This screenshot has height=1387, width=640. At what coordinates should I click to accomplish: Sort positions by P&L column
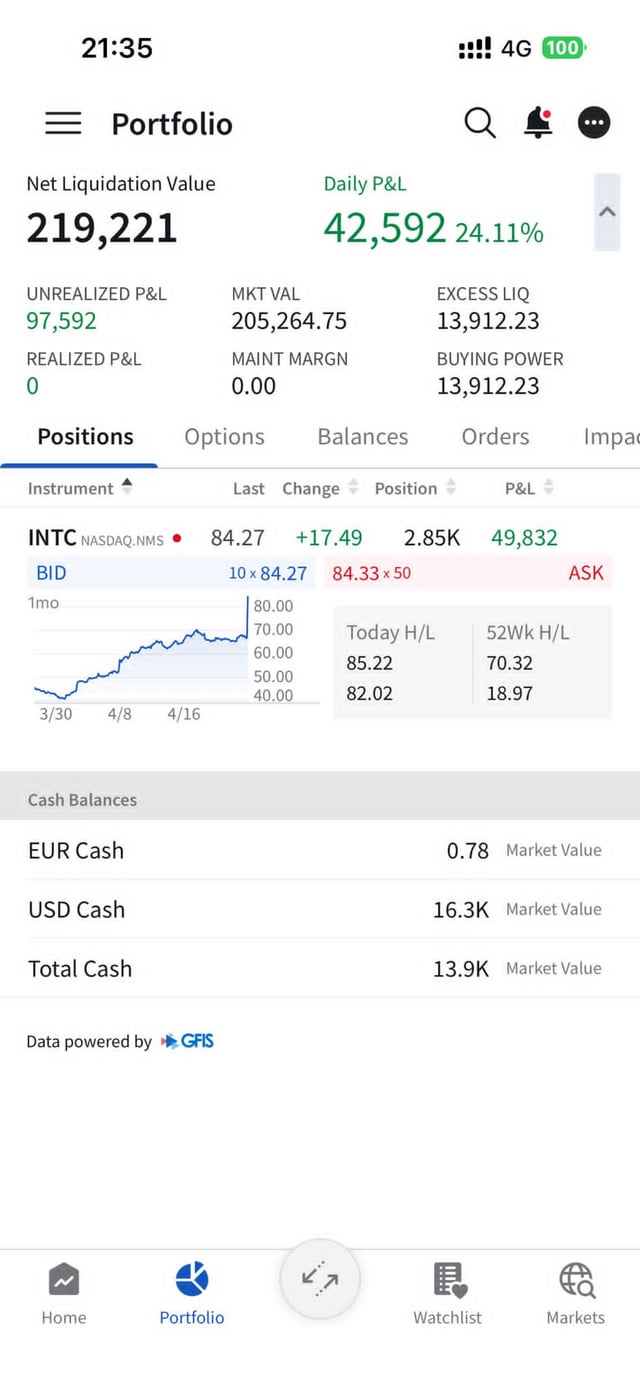(x=529, y=488)
